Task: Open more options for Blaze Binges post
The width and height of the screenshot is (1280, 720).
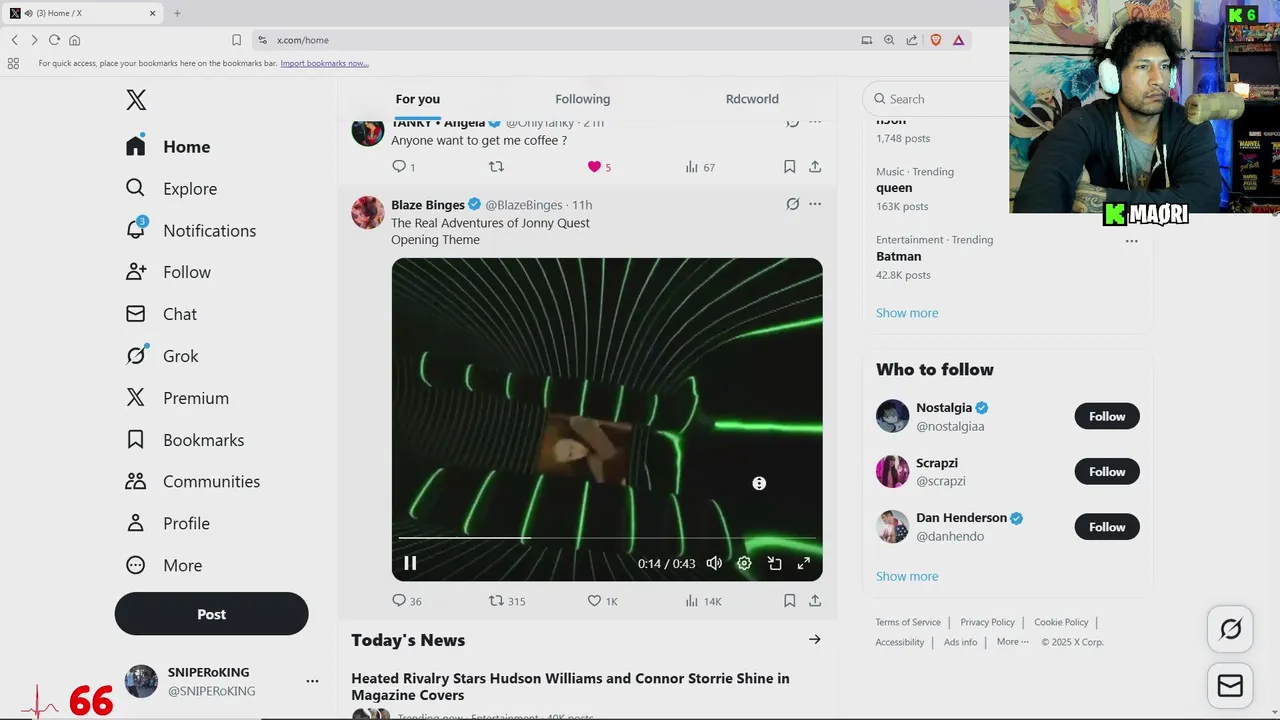Action: (x=815, y=204)
